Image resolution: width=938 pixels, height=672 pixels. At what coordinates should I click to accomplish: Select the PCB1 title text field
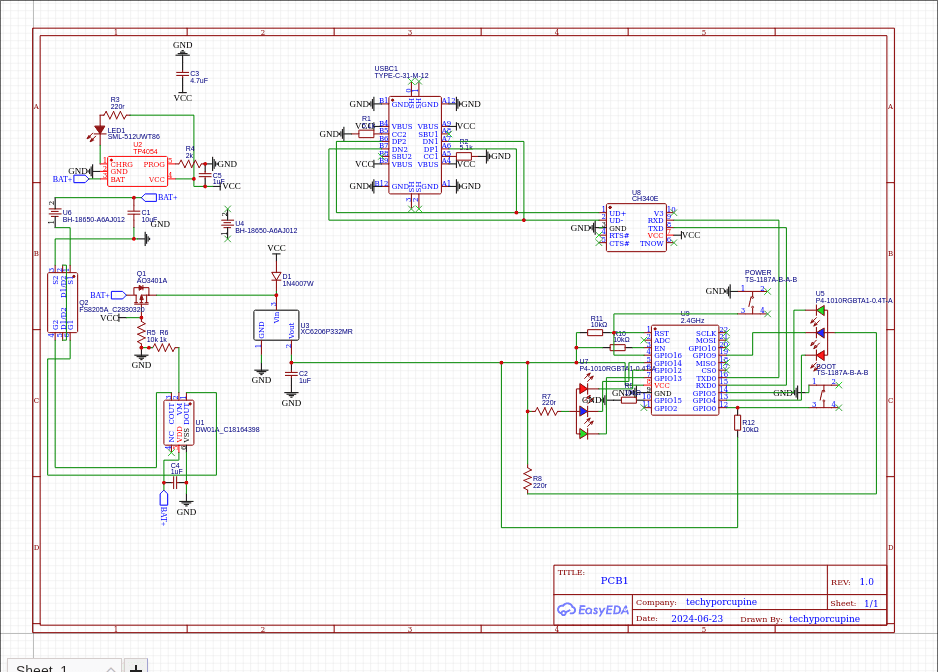614,581
